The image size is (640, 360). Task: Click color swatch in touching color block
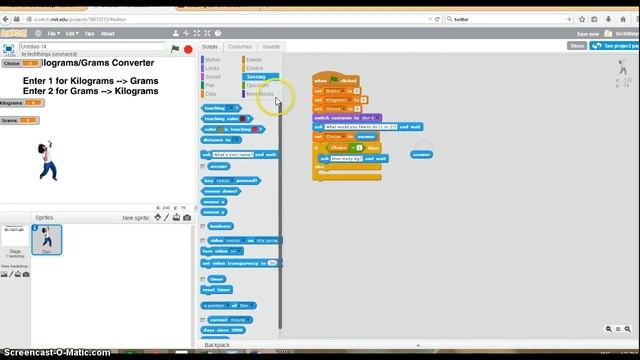242,119
